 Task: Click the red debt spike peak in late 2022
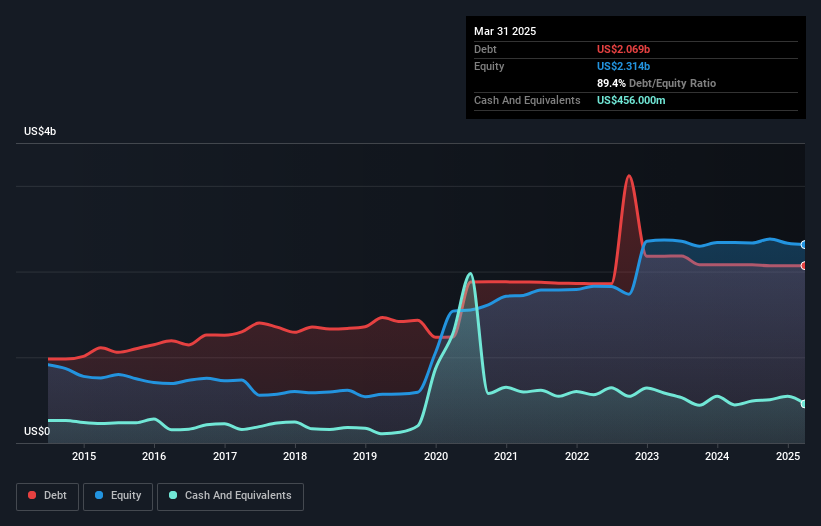pos(629,176)
